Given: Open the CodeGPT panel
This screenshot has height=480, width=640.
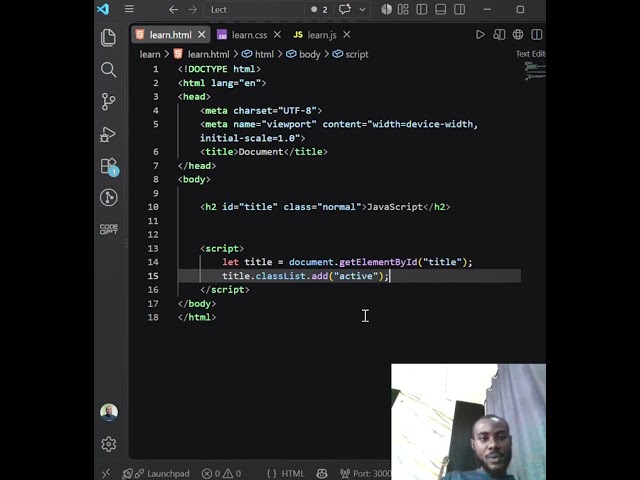Looking at the screenshot, I should pos(109,229).
